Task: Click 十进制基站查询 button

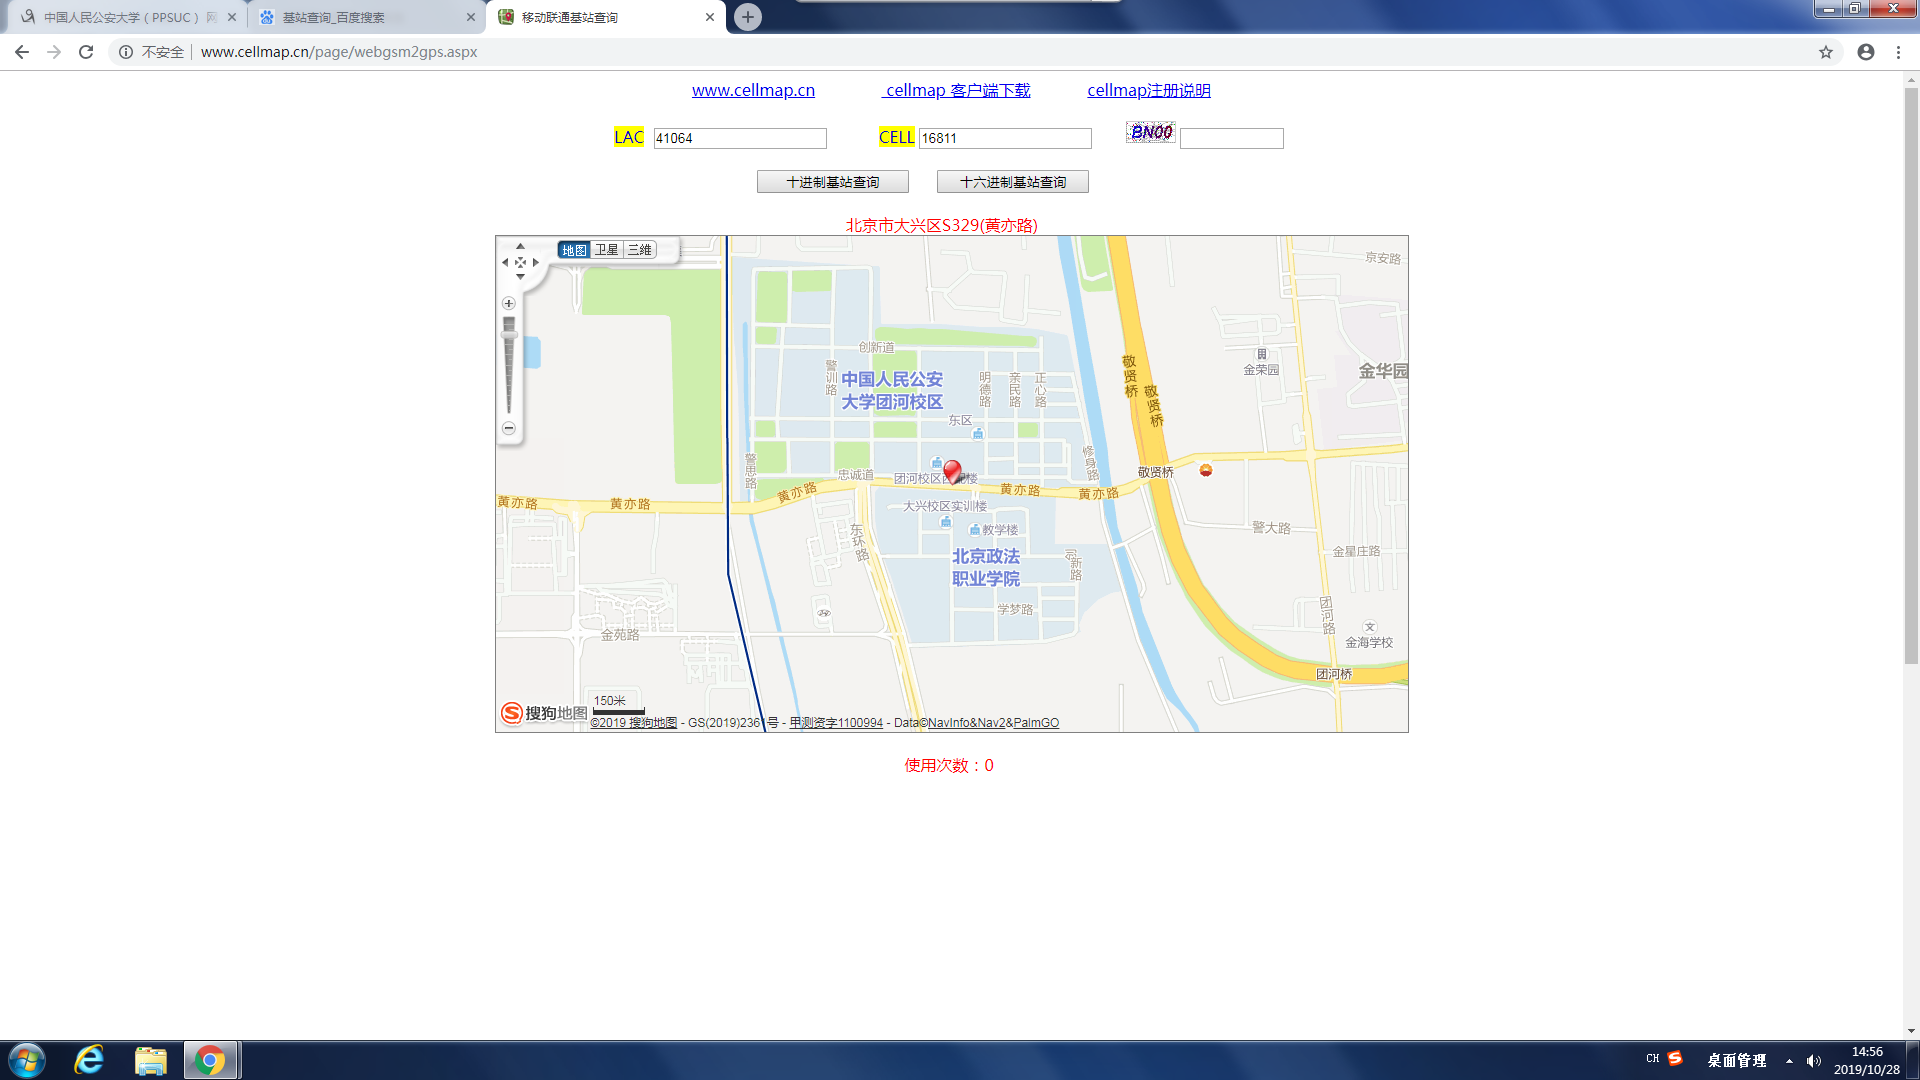Action: click(832, 182)
